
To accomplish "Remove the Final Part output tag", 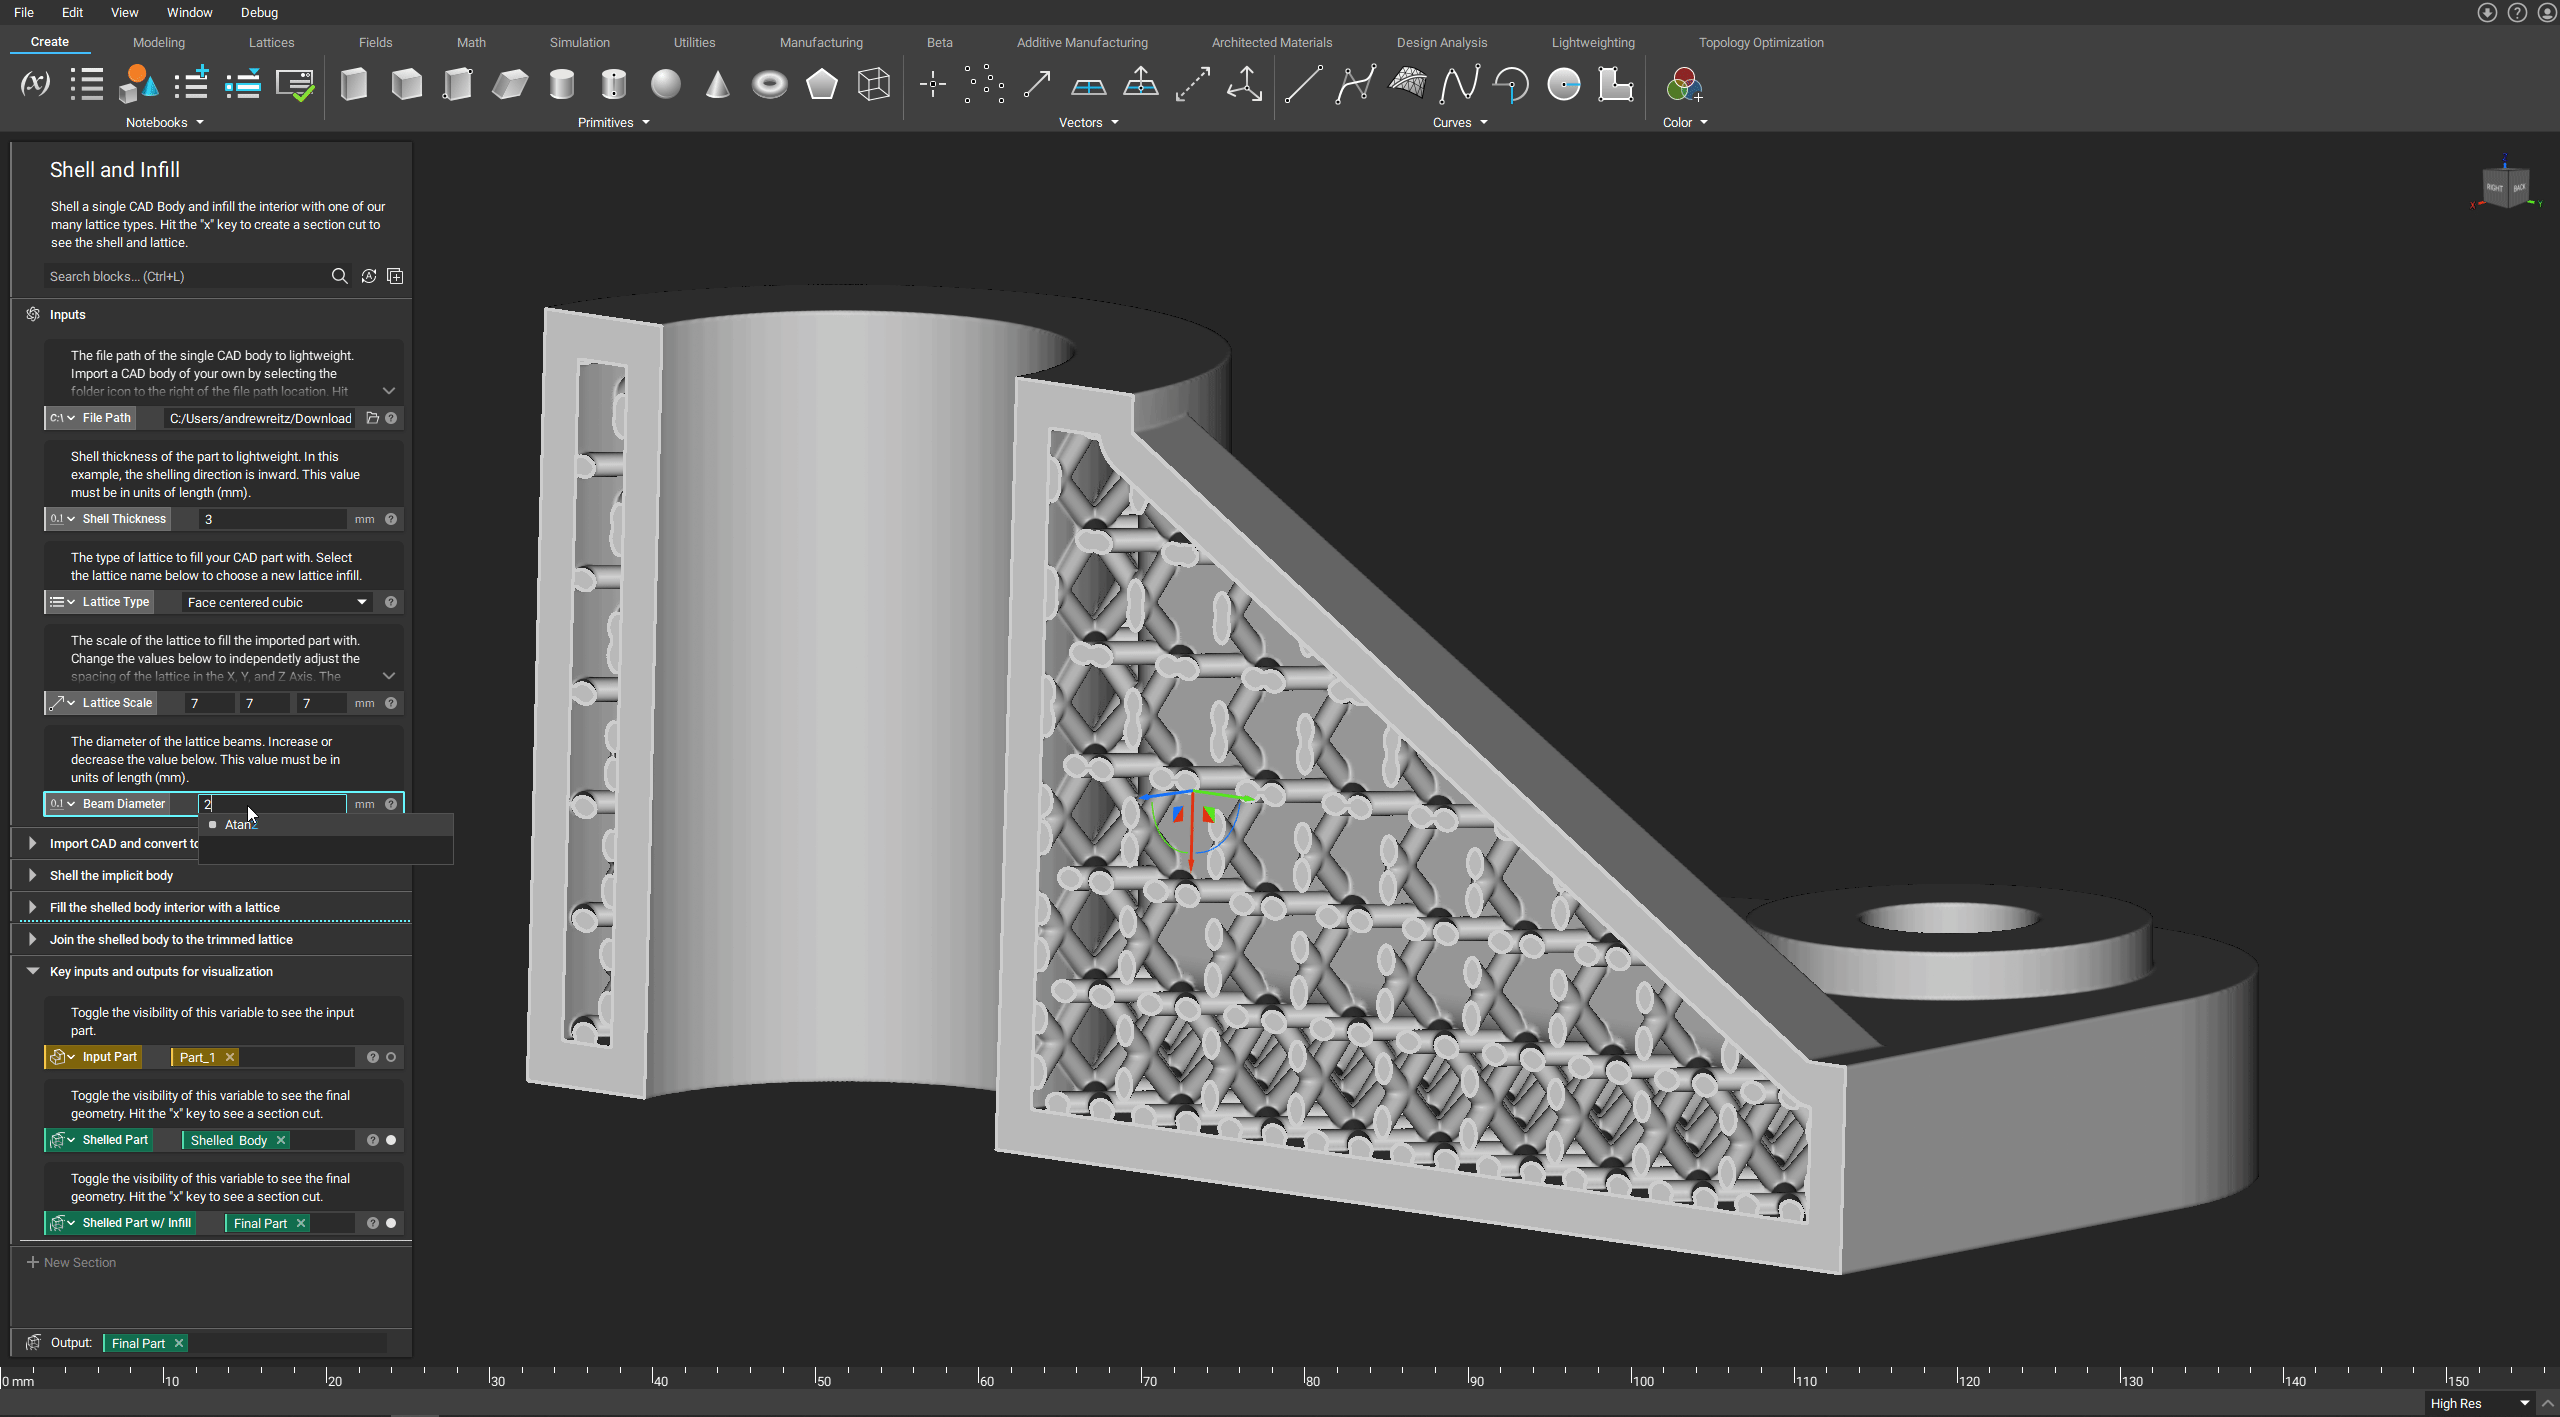I will click(x=179, y=1342).
